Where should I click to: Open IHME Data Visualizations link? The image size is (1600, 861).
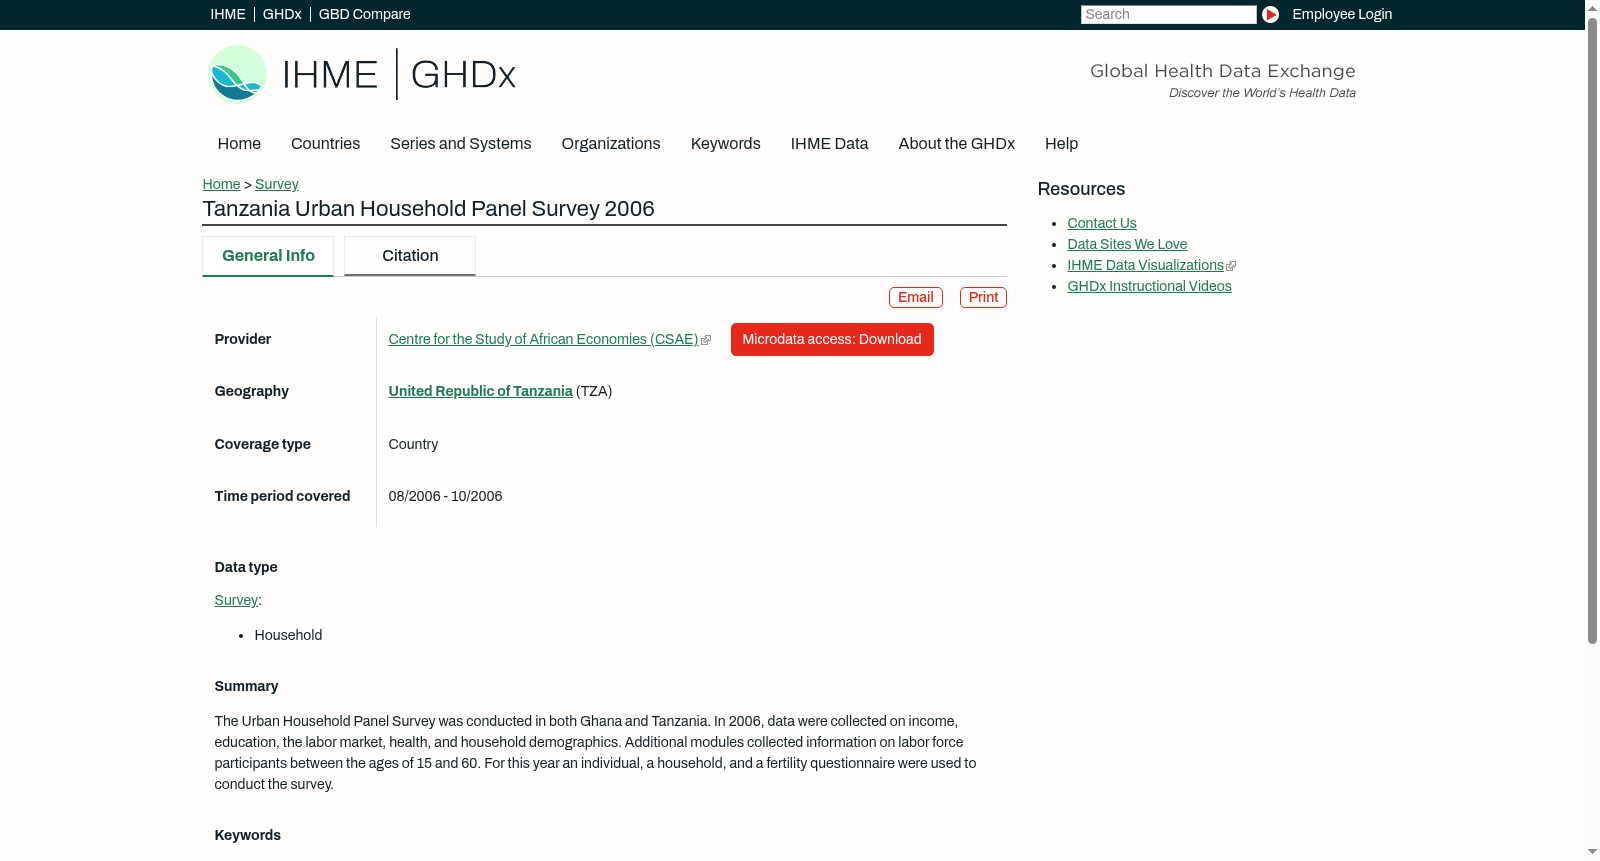pyautogui.click(x=1145, y=266)
